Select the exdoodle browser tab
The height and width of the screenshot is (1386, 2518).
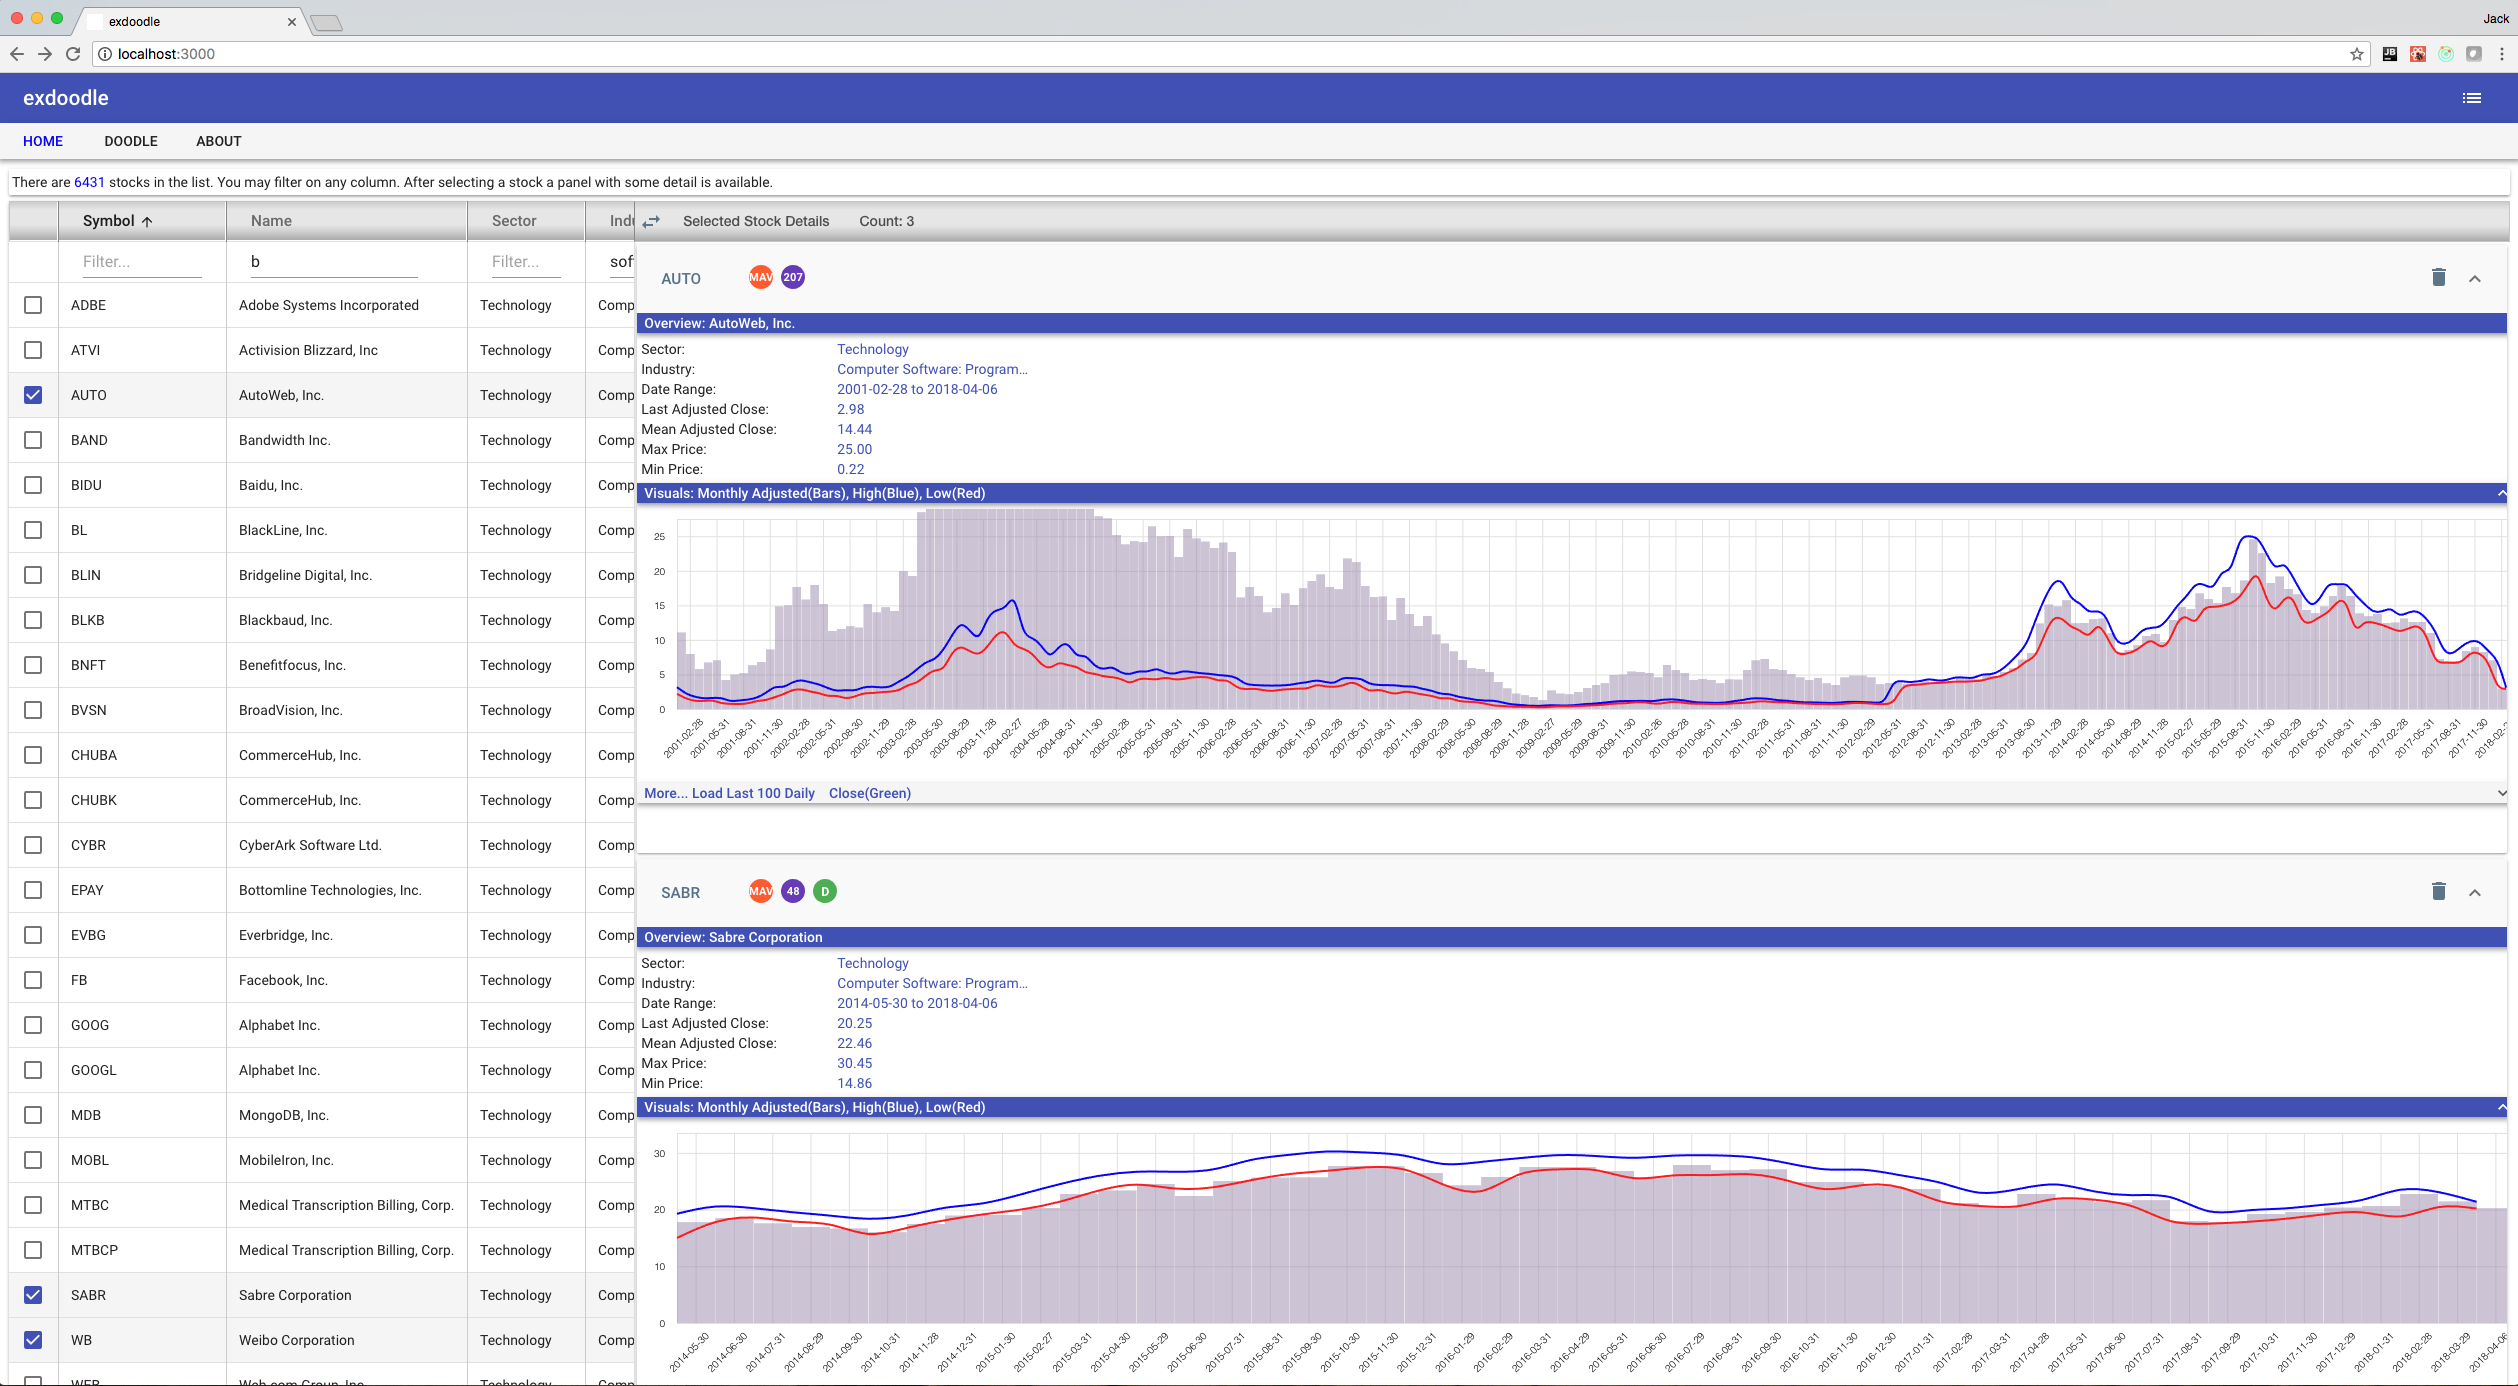[x=190, y=21]
